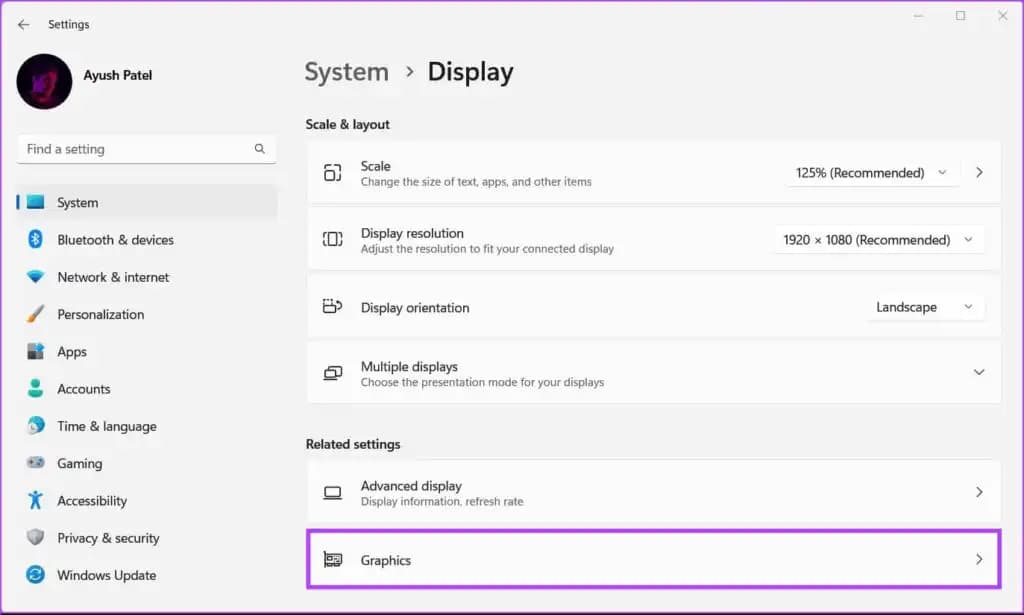1024x615 pixels.
Task: Open the Scale percentage dropdown
Action: (872, 173)
